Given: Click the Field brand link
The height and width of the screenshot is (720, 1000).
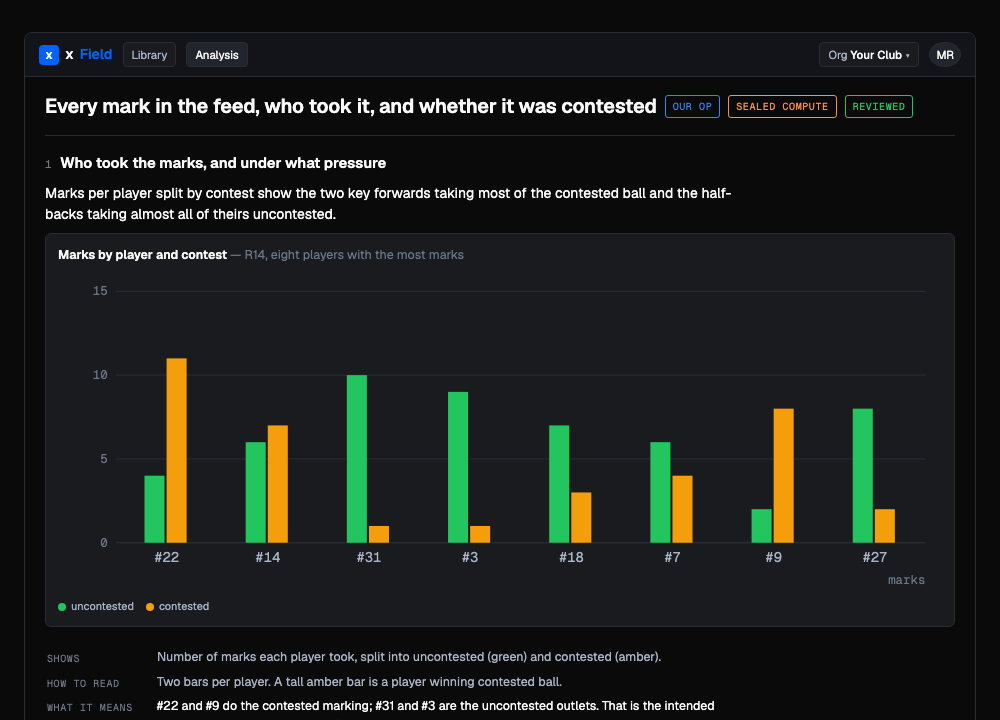Looking at the screenshot, I should pyautogui.click(x=96, y=55).
